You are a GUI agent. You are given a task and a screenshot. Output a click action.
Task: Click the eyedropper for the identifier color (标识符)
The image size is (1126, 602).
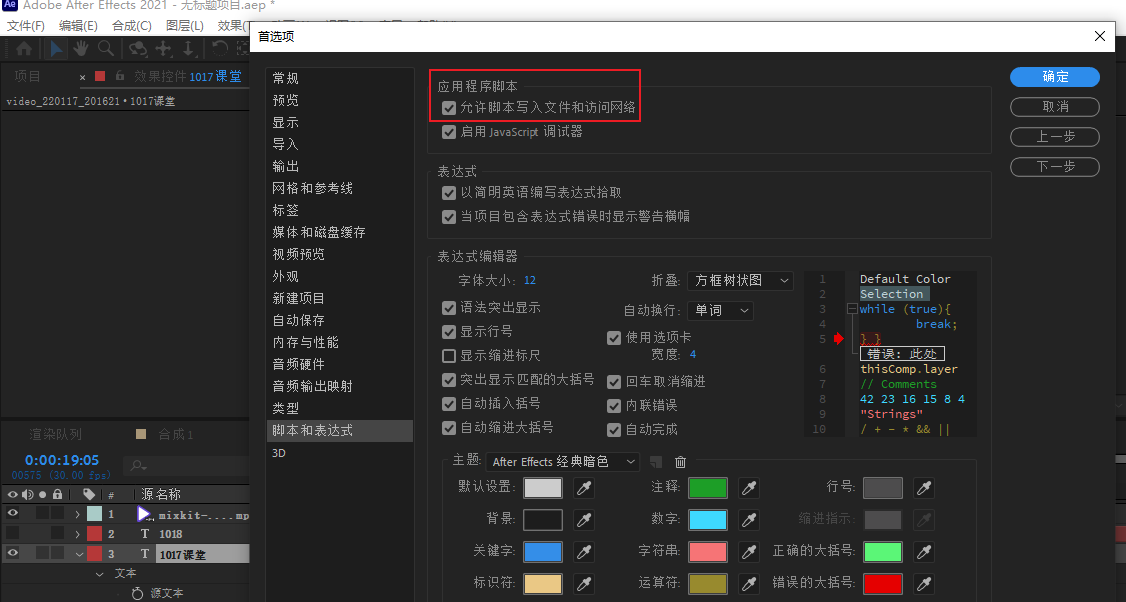tap(584, 583)
